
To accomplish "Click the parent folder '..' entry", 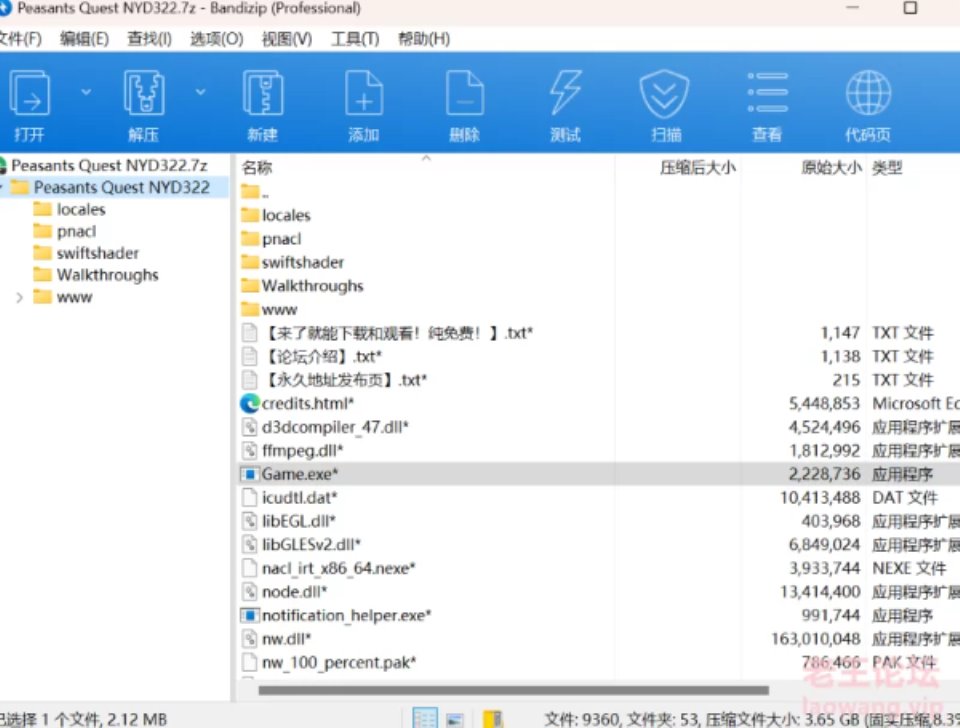I will pyautogui.click(x=255, y=192).
